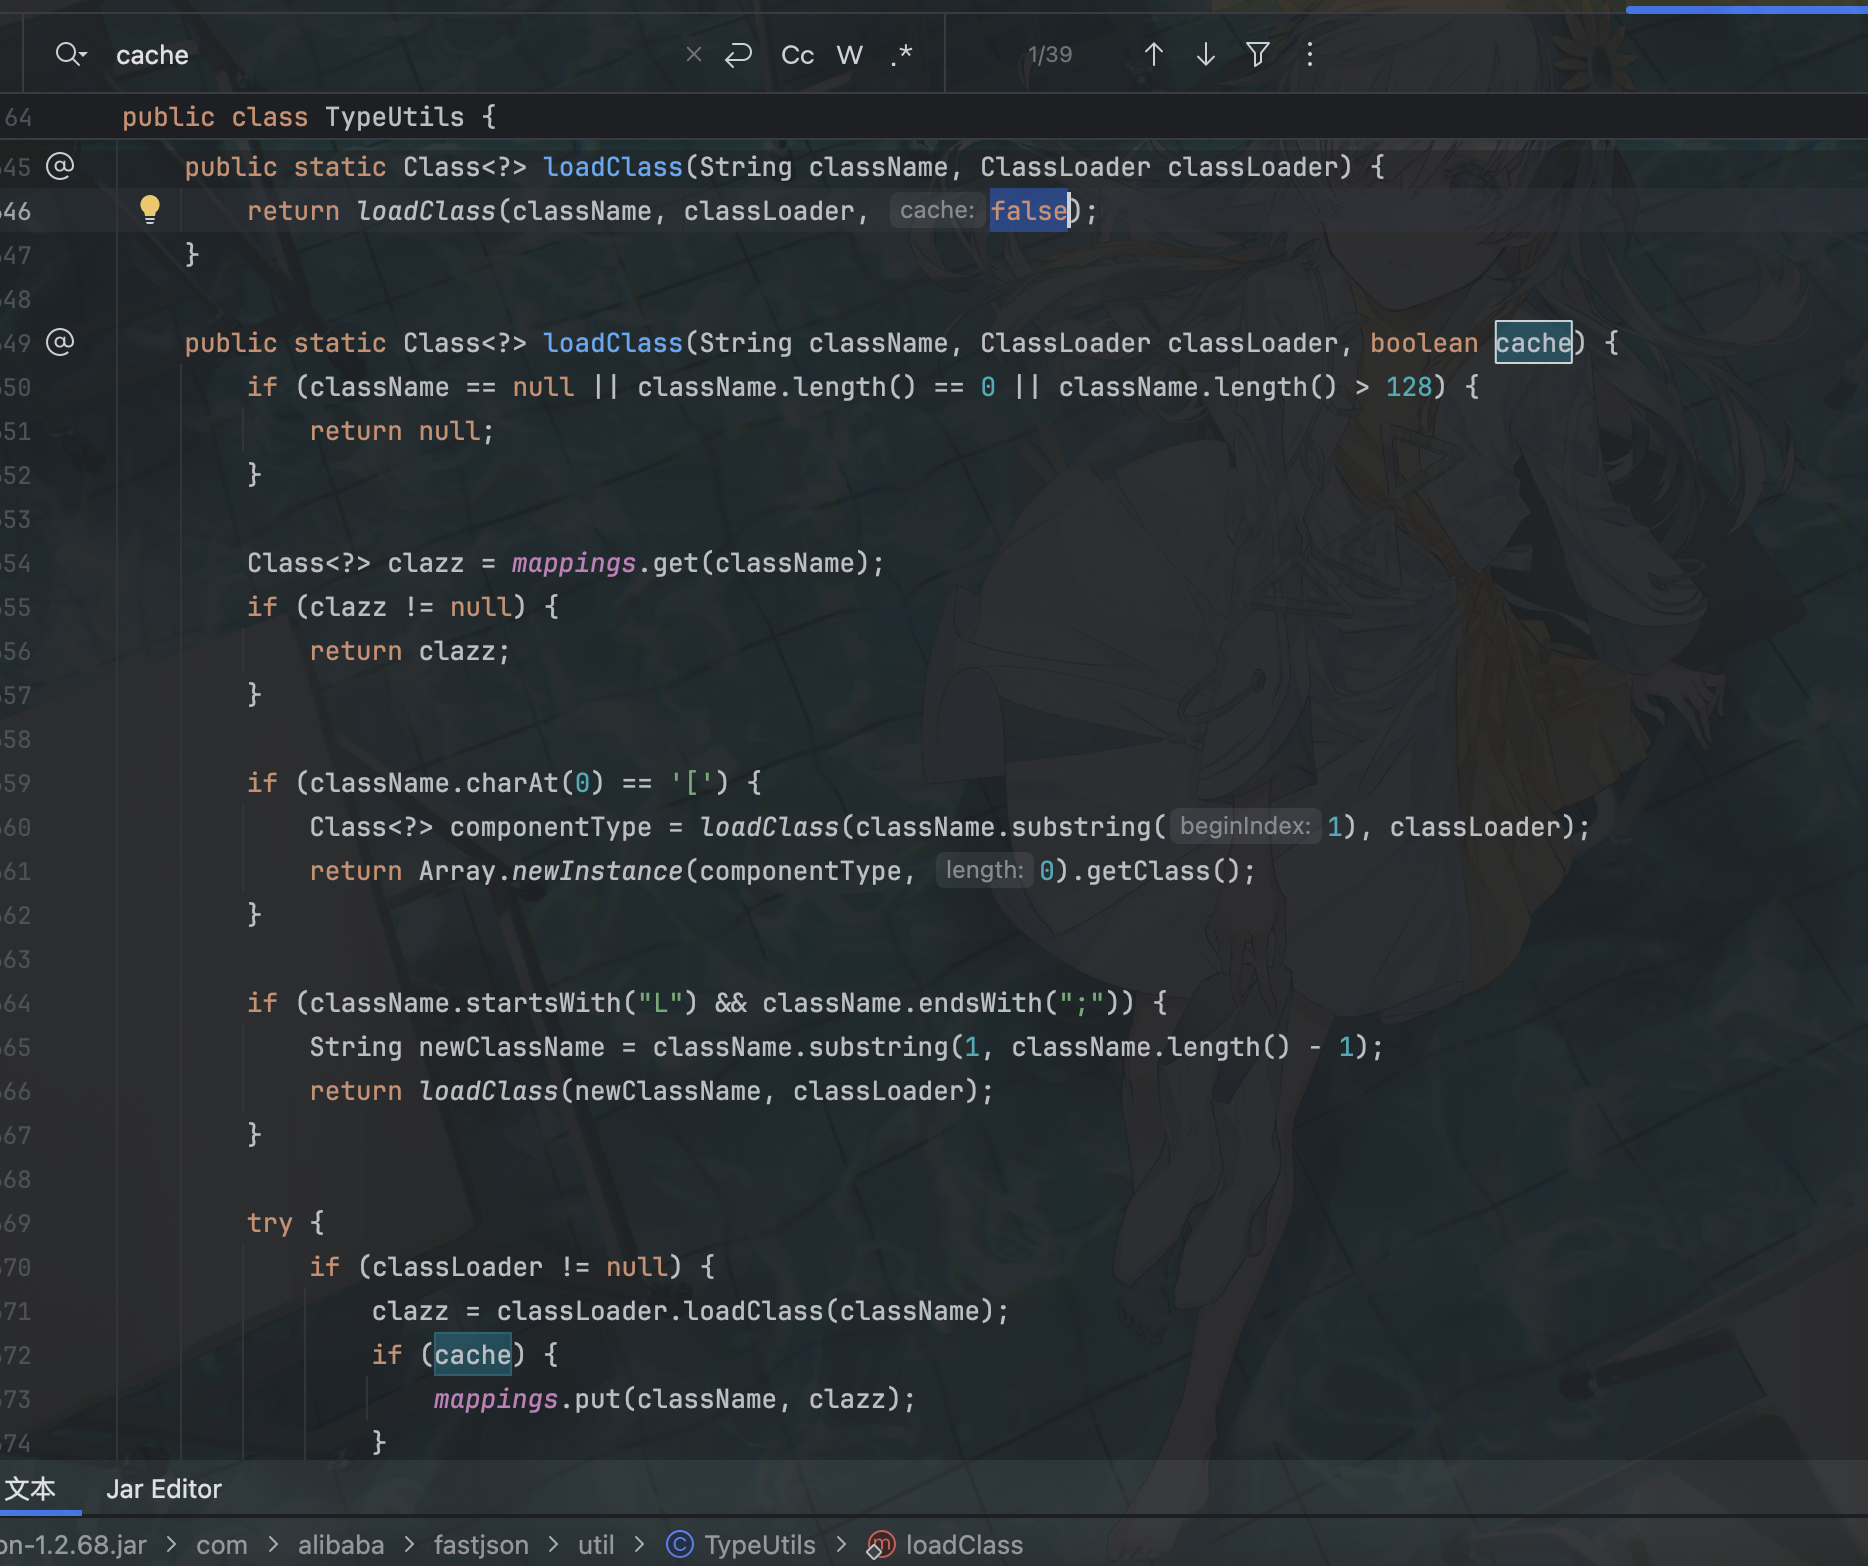Toggle Match Case (Cc) search option
1868x1566 pixels.
click(797, 55)
